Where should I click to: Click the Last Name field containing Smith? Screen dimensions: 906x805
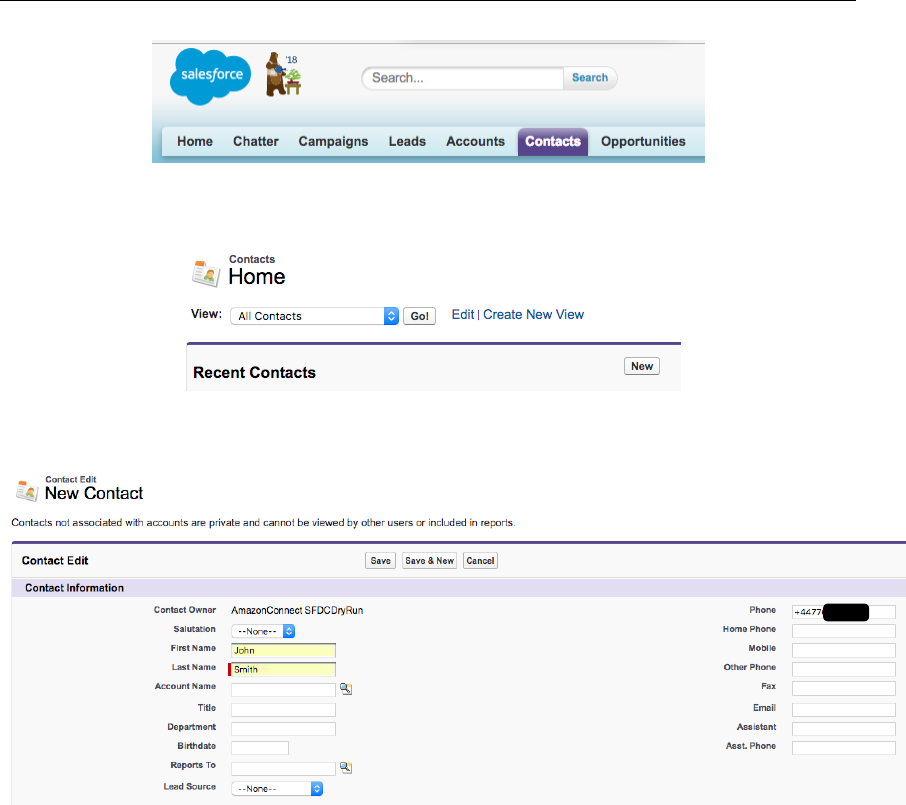(x=283, y=669)
